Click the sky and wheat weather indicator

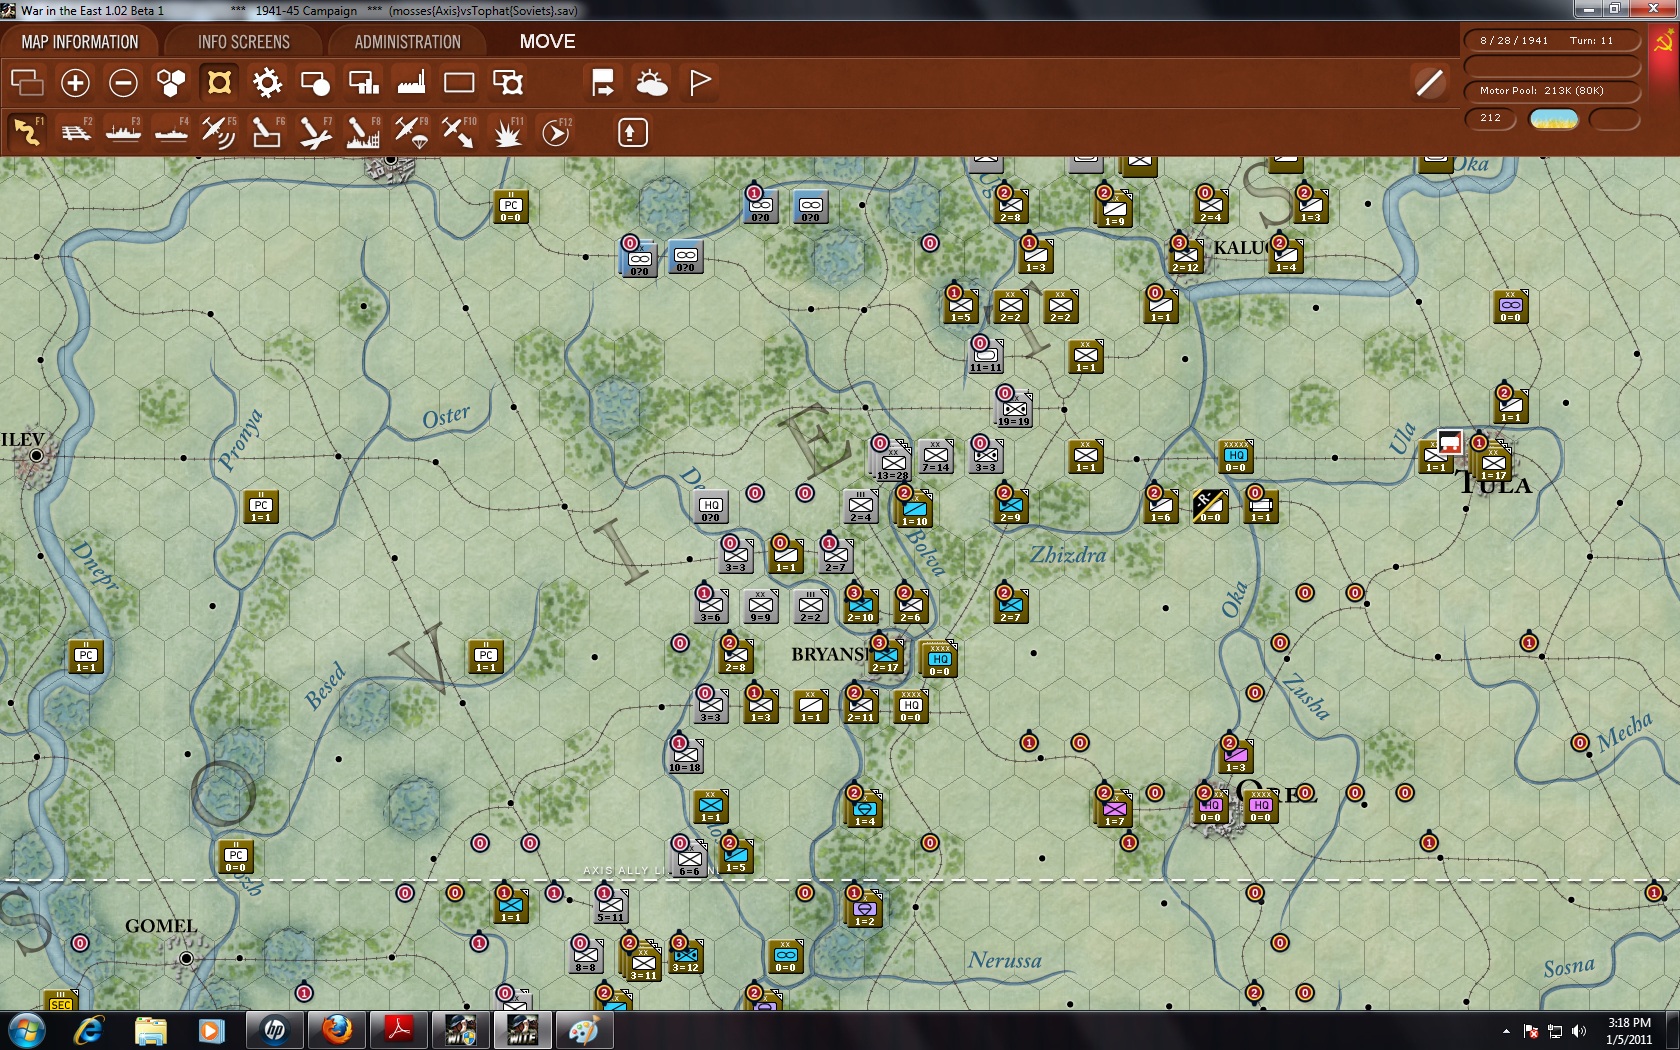[1554, 119]
